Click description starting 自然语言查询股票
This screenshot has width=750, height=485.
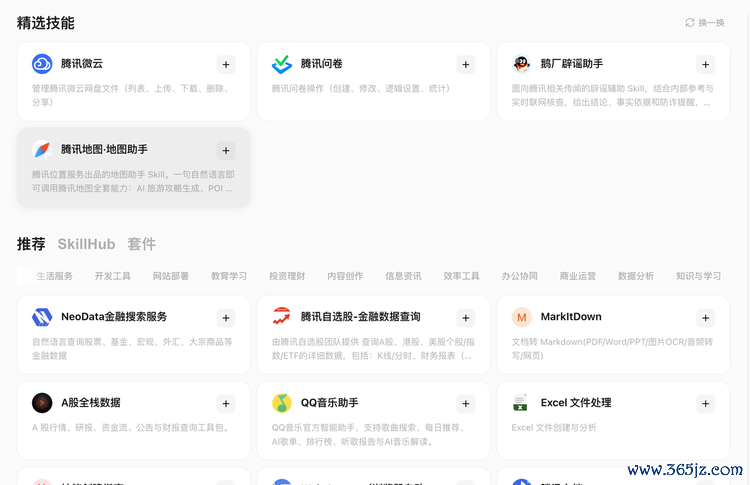pyautogui.click(x=132, y=349)
